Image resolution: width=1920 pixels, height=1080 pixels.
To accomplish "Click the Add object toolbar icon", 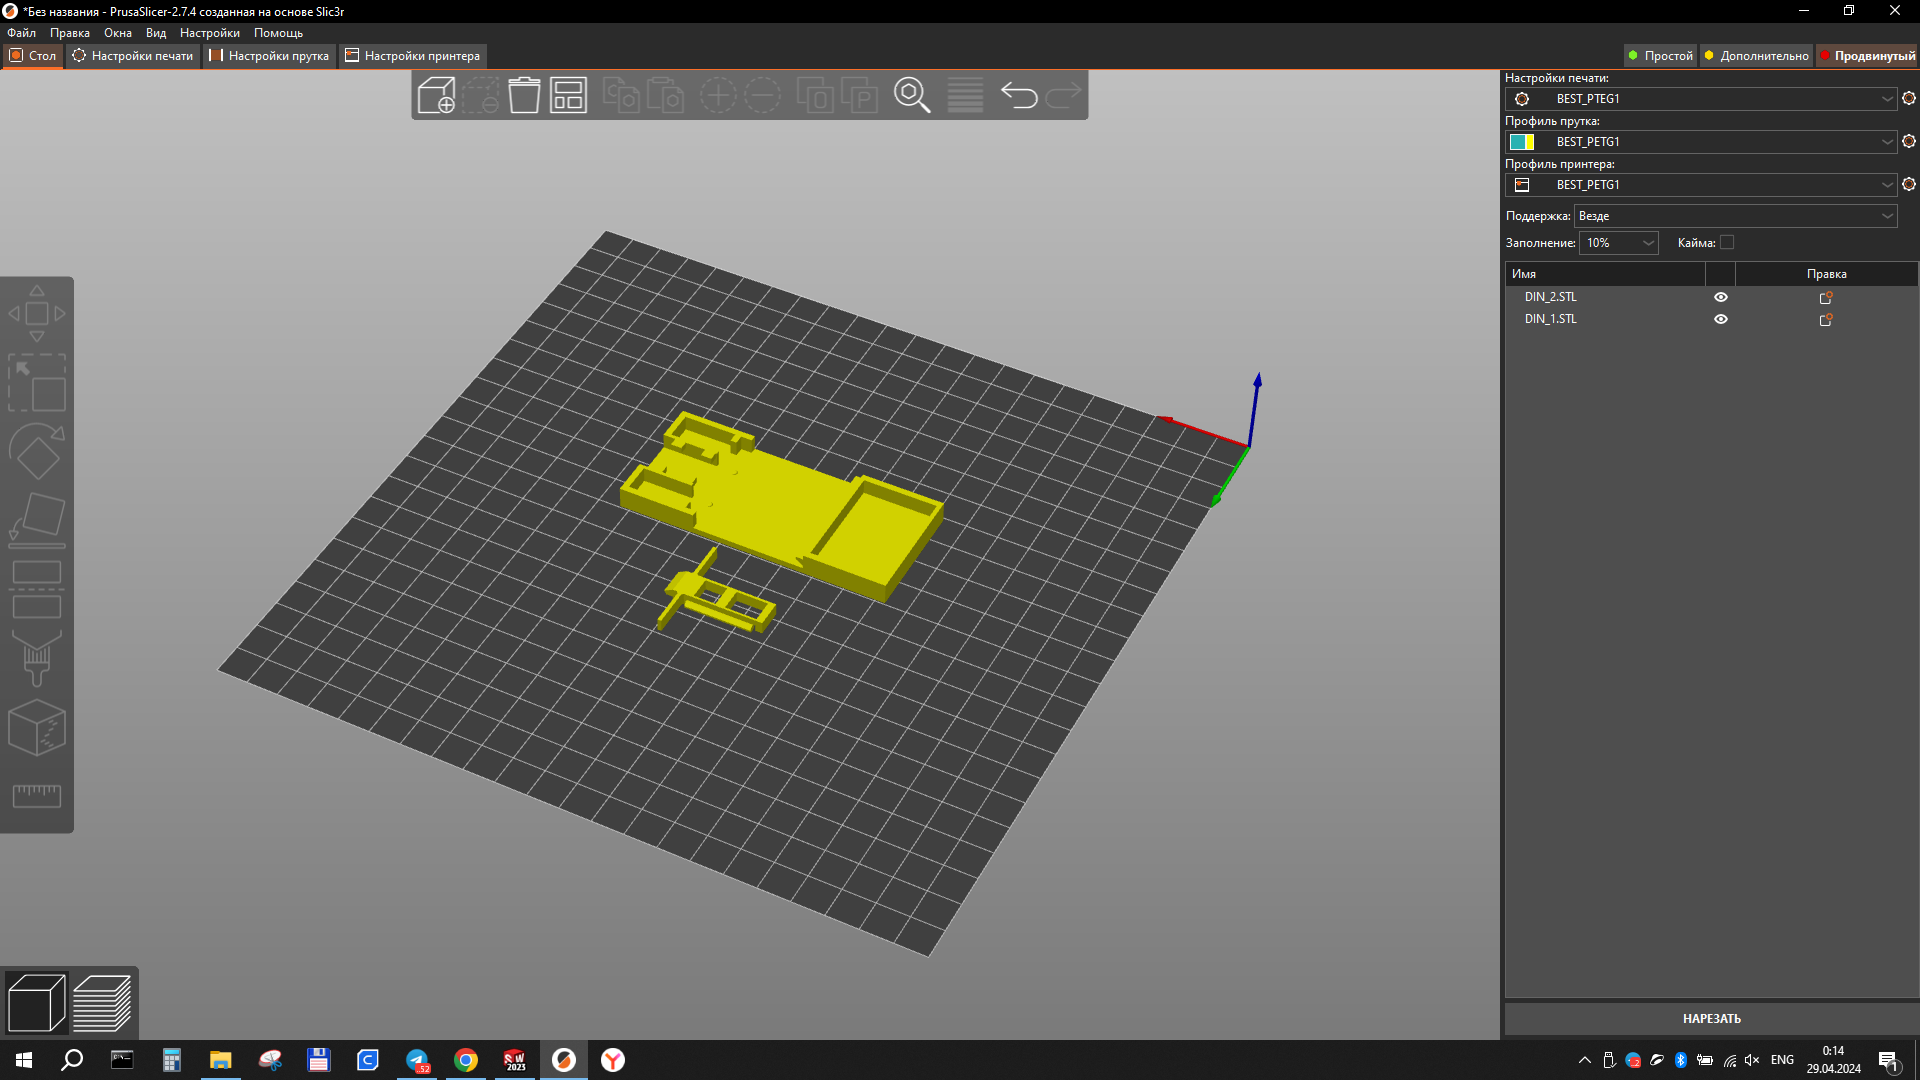I will click(x=436, y=96).
